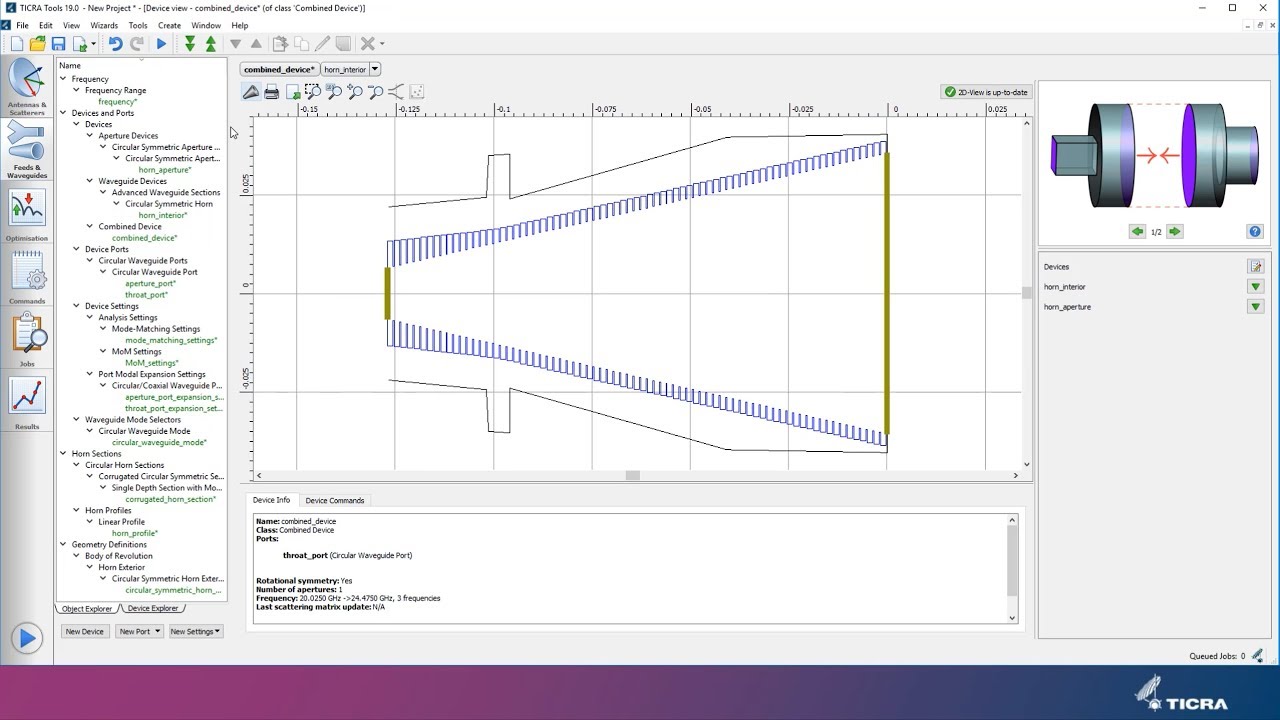Open Commands sidebar section
The height and width of the screenshot is (720, 1280).
[x=27, y=277]
